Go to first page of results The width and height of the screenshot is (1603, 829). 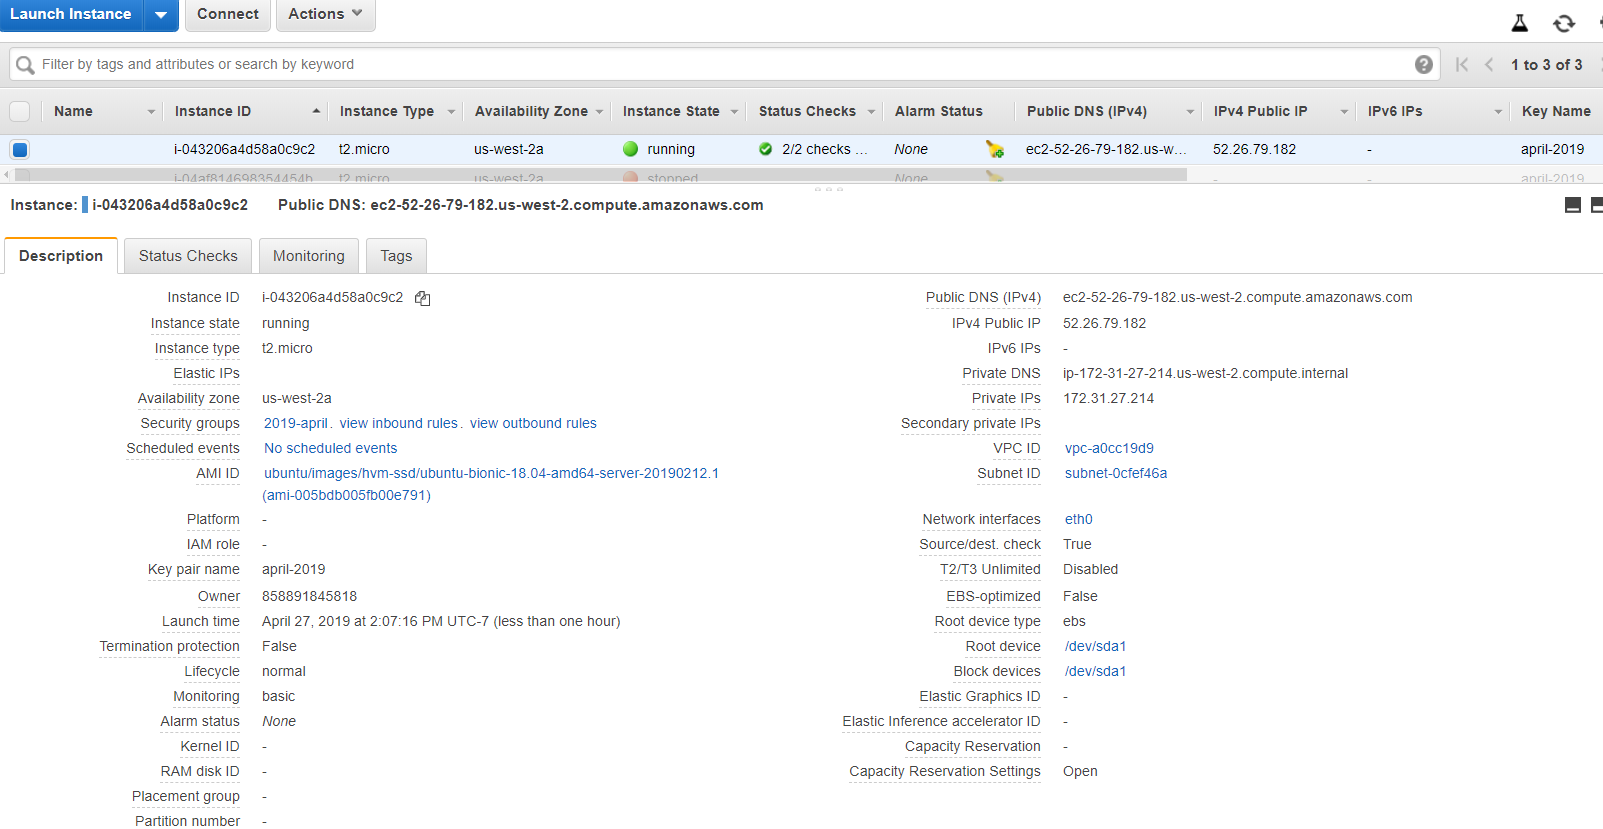click(1462, 65)
